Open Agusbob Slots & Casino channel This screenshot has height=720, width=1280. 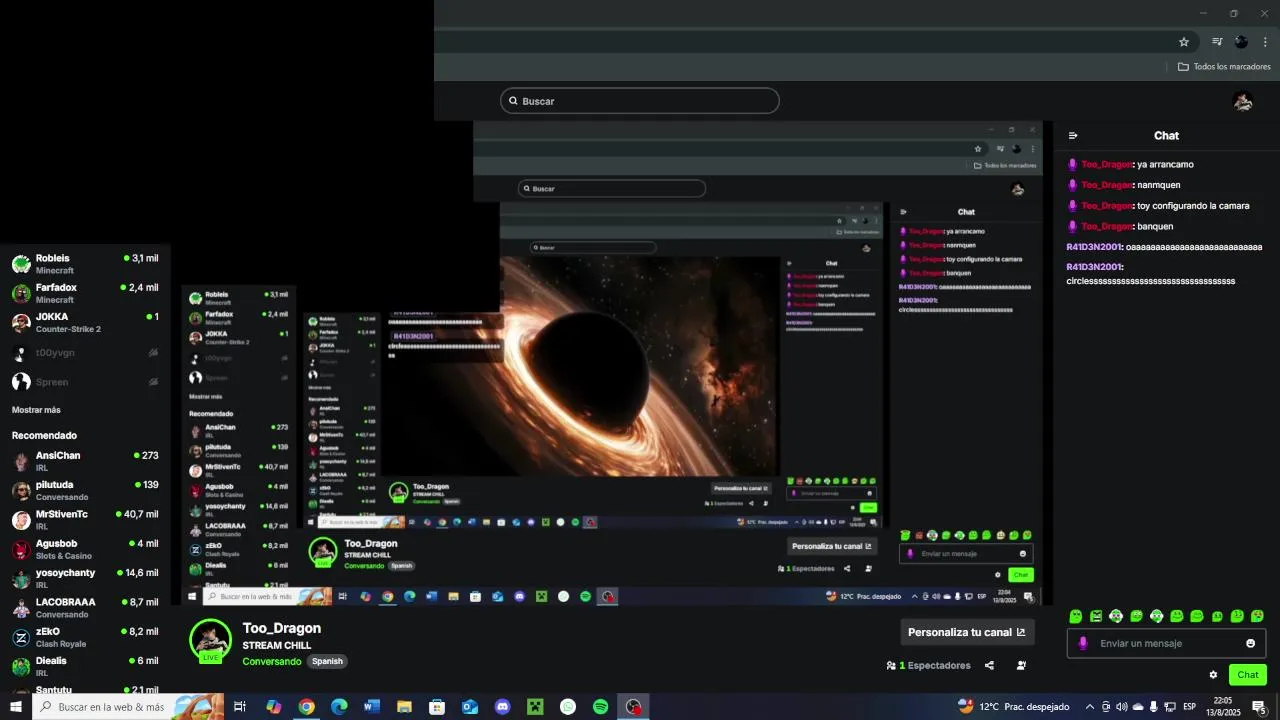85,549
